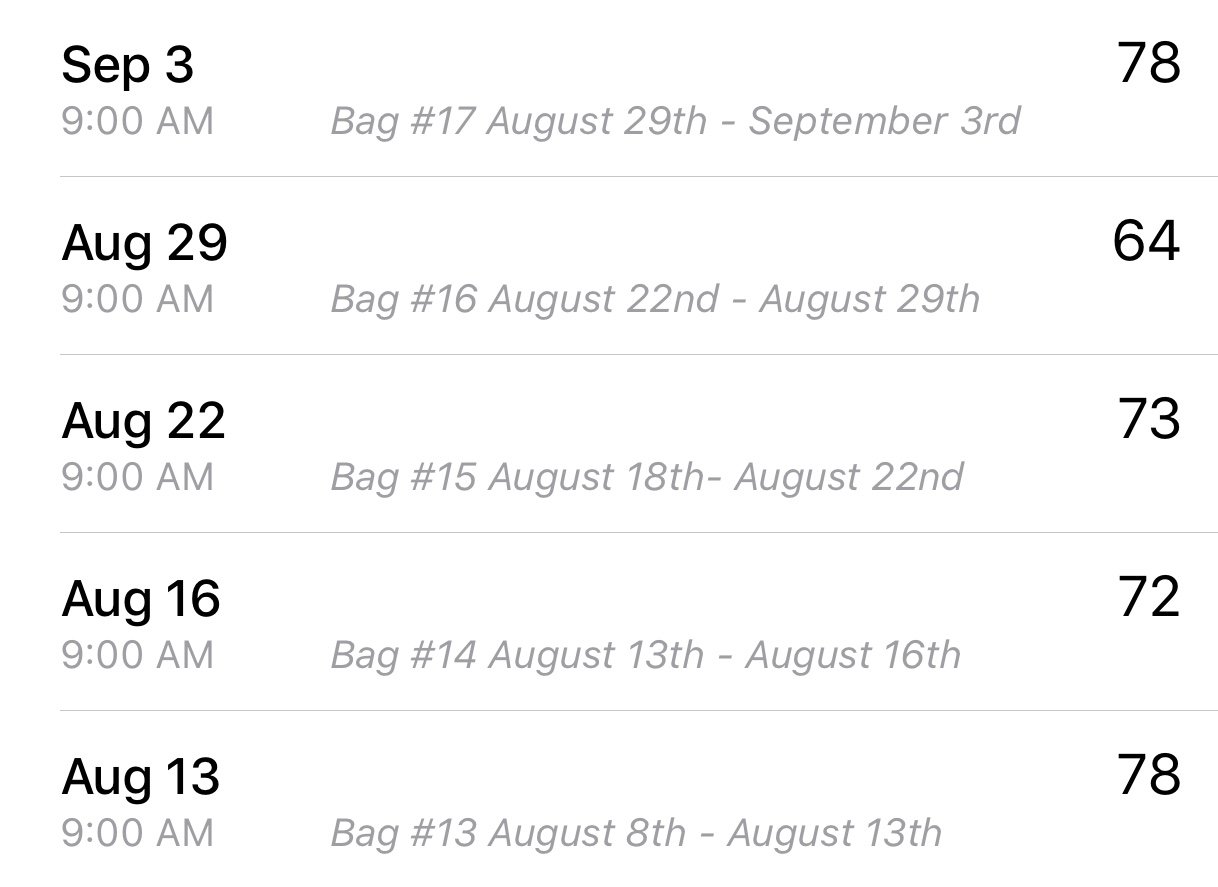Click the Bag #17 note text
The width and height of the screenshot is (1218, 887).
675,121
